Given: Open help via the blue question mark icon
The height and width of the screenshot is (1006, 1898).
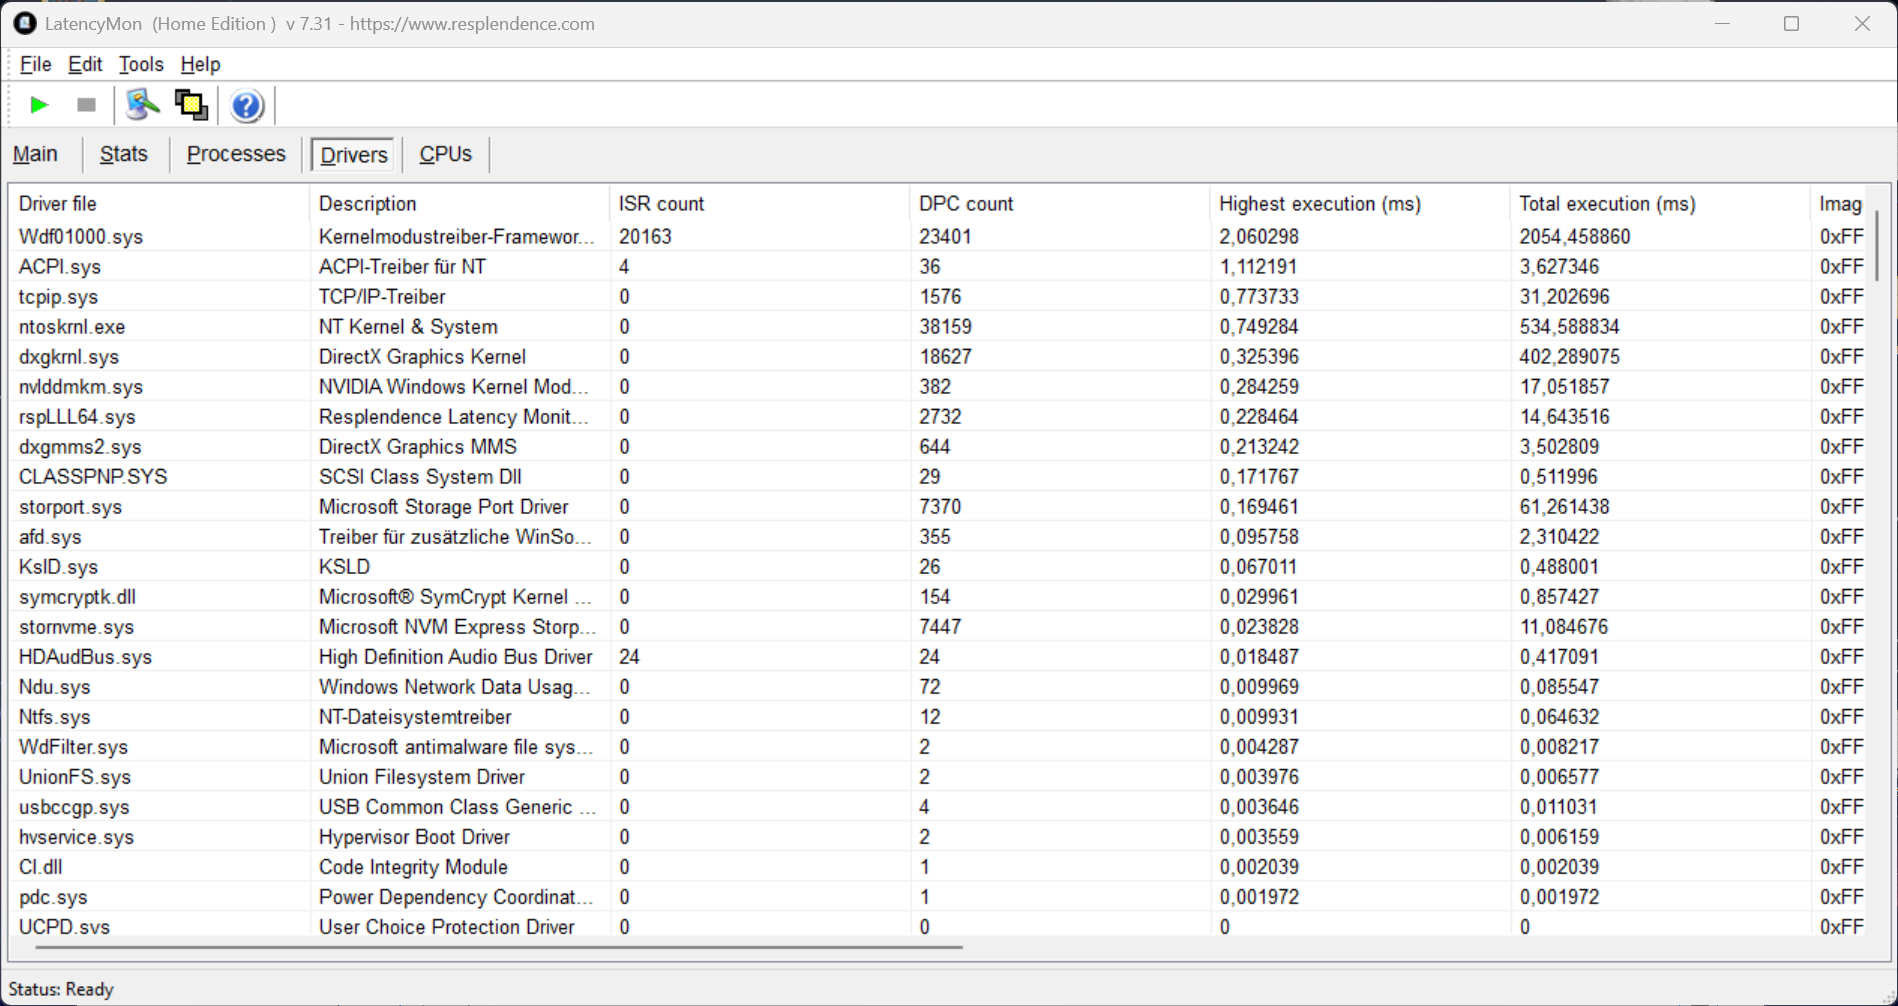Looking at the screenshot, I should point(246,105).
